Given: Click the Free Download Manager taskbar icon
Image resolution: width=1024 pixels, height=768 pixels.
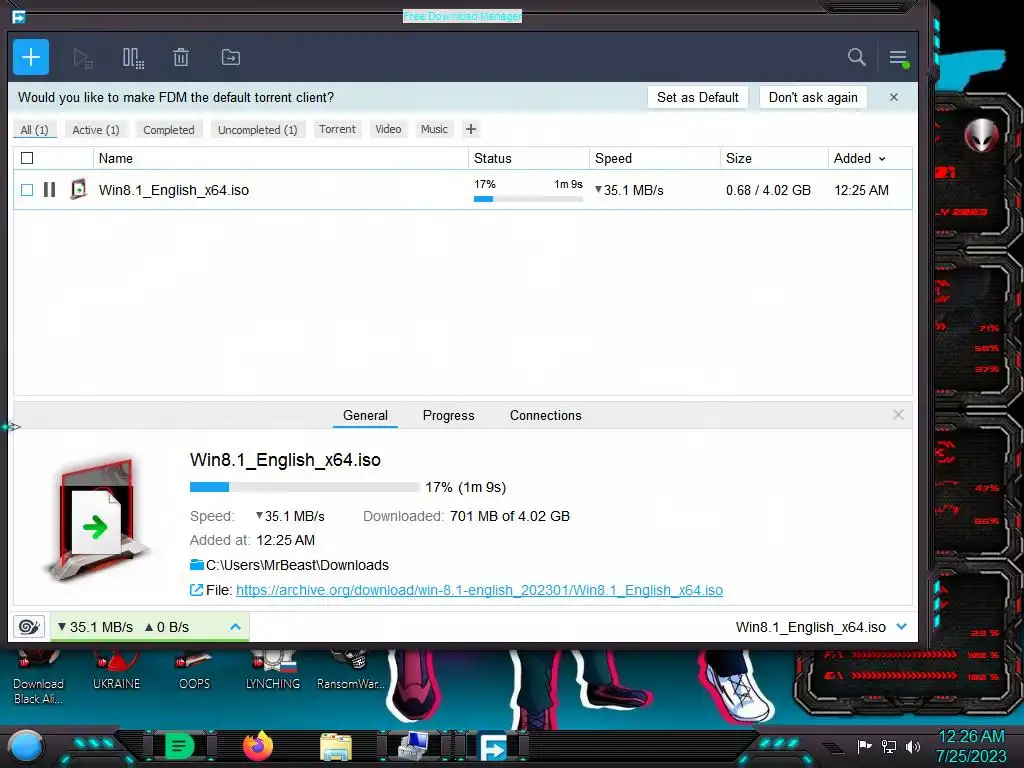Looking at the screenshot, I should tap(493, 747).
